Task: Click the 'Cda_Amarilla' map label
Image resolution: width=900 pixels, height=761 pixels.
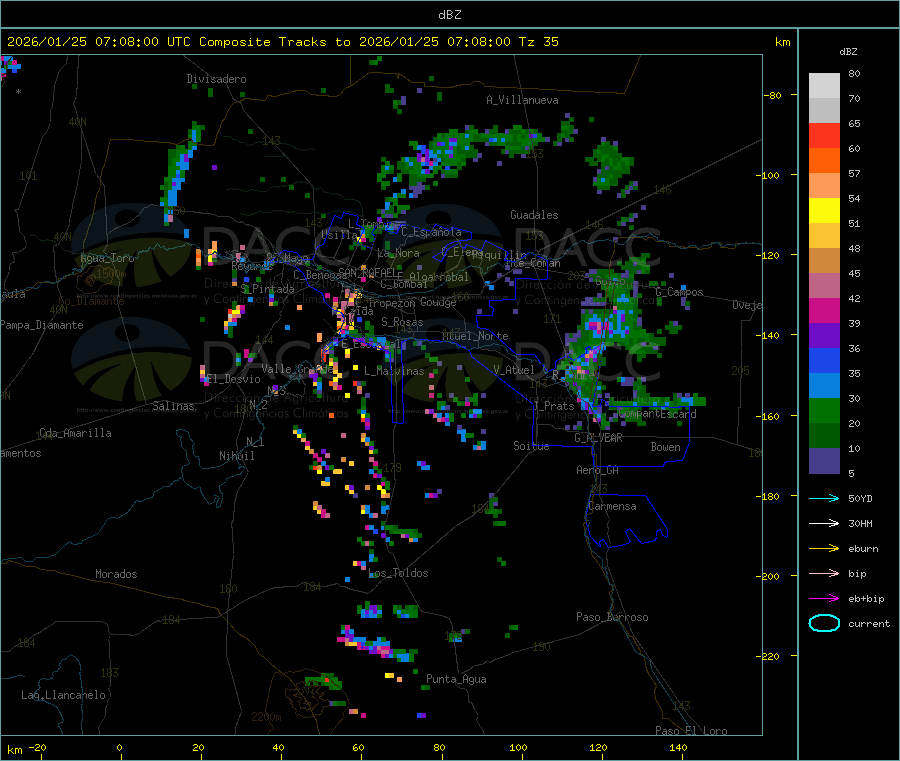Action: click(75, 433)
